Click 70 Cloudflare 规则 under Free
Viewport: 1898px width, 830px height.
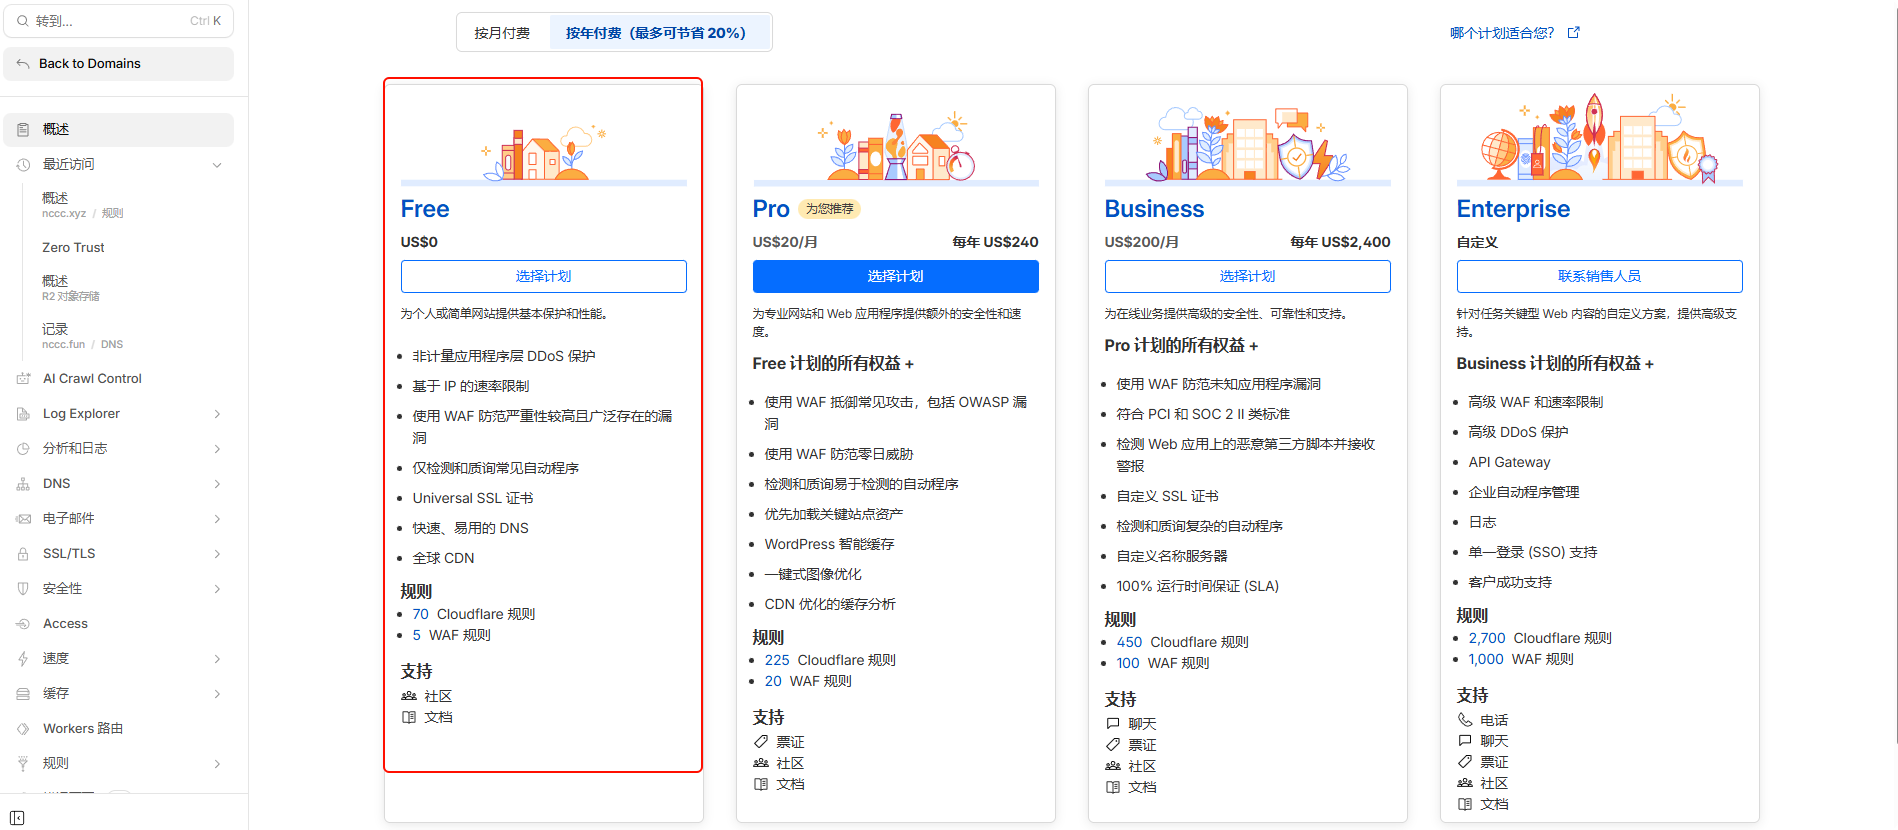(x=474, y=614)
